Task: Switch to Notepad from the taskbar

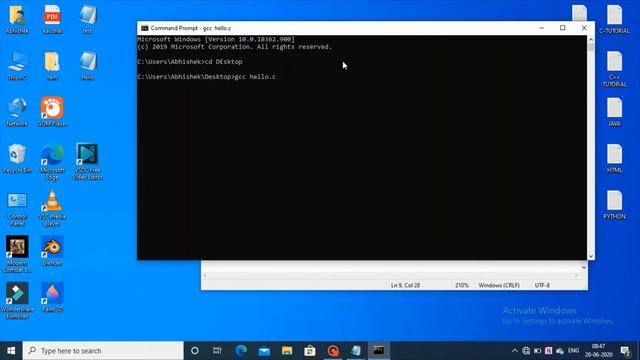Action: [356, 351]
